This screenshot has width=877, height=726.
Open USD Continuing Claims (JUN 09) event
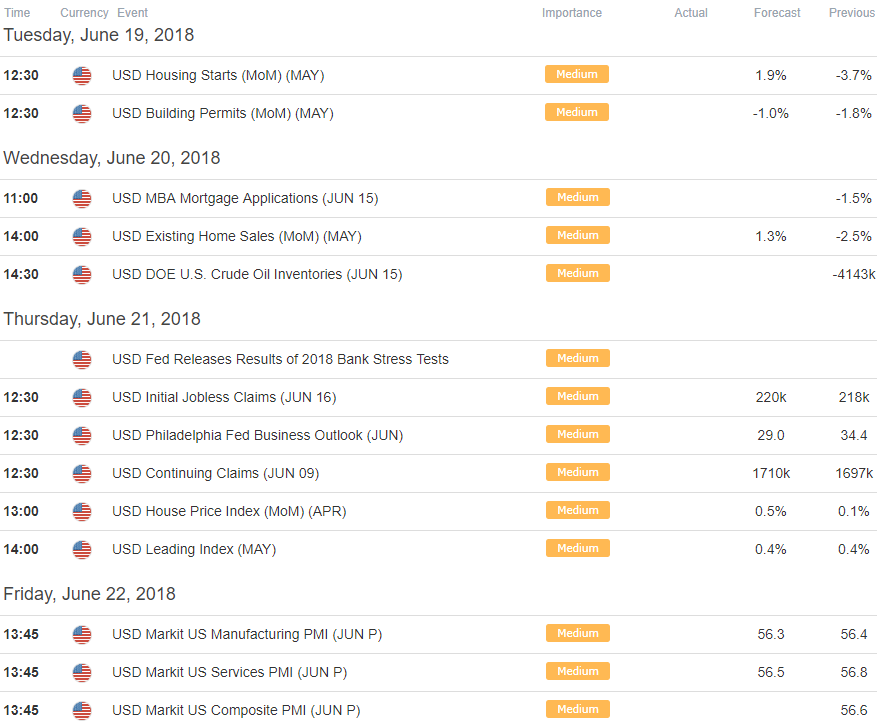[x=215, y=474]
